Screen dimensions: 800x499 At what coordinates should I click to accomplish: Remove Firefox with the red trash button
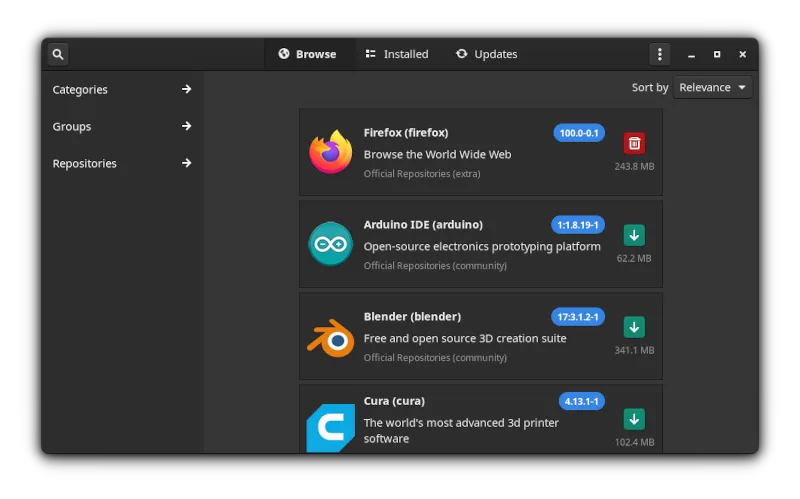634,143
